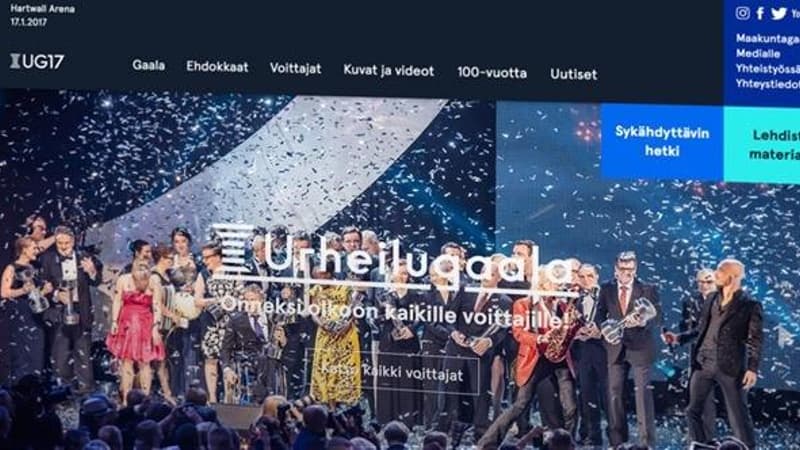800x450 pixels.
Task: Open the Lehdistömateriaali turquoise tile
Action: pyautogui.click(x=762, y=144)
